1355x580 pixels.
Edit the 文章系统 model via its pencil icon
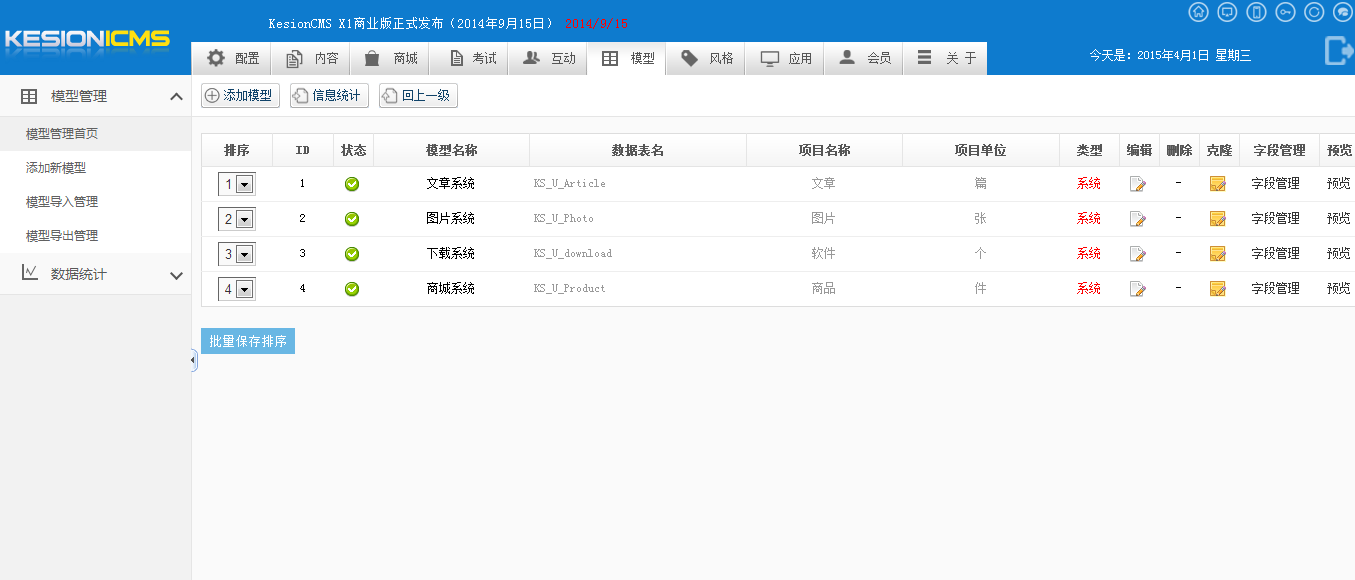[1137, 183]
